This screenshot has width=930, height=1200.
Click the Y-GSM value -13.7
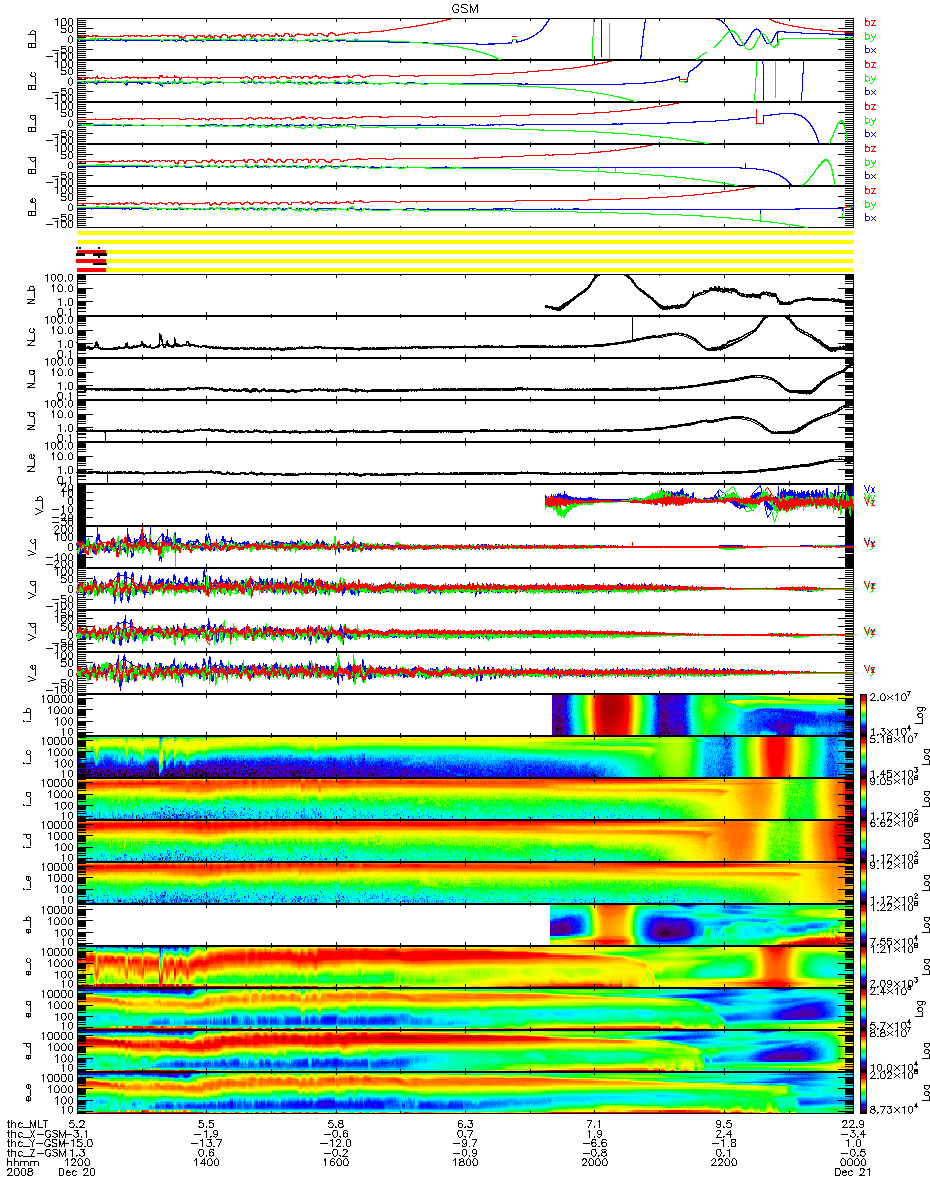(206, 1144)
